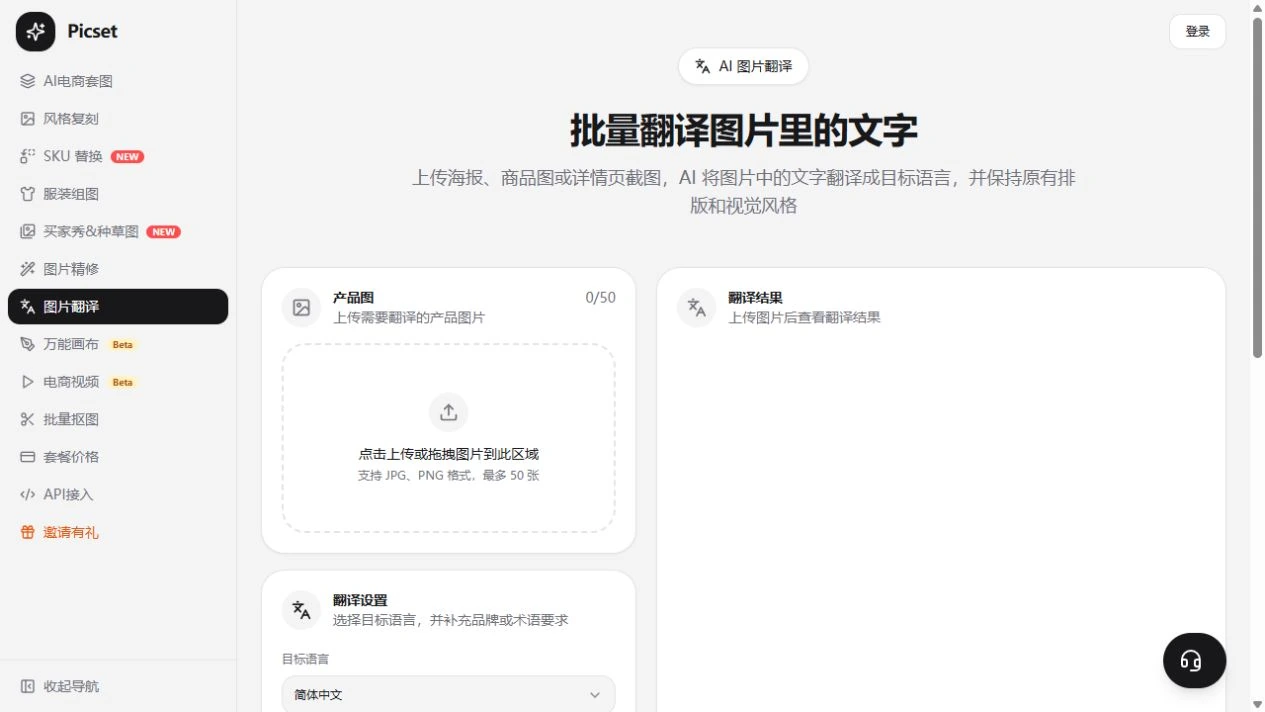Open 图片精修 menu item
Screen dimensions: 1265x712
(x=118, y=269)
